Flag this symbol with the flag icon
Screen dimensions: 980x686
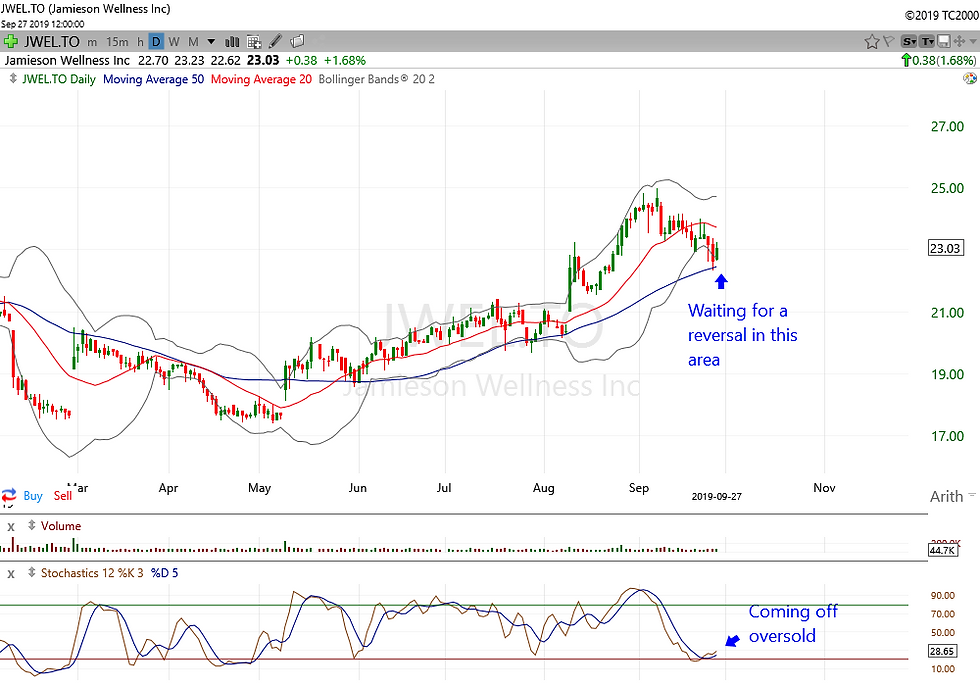point(888,42)
